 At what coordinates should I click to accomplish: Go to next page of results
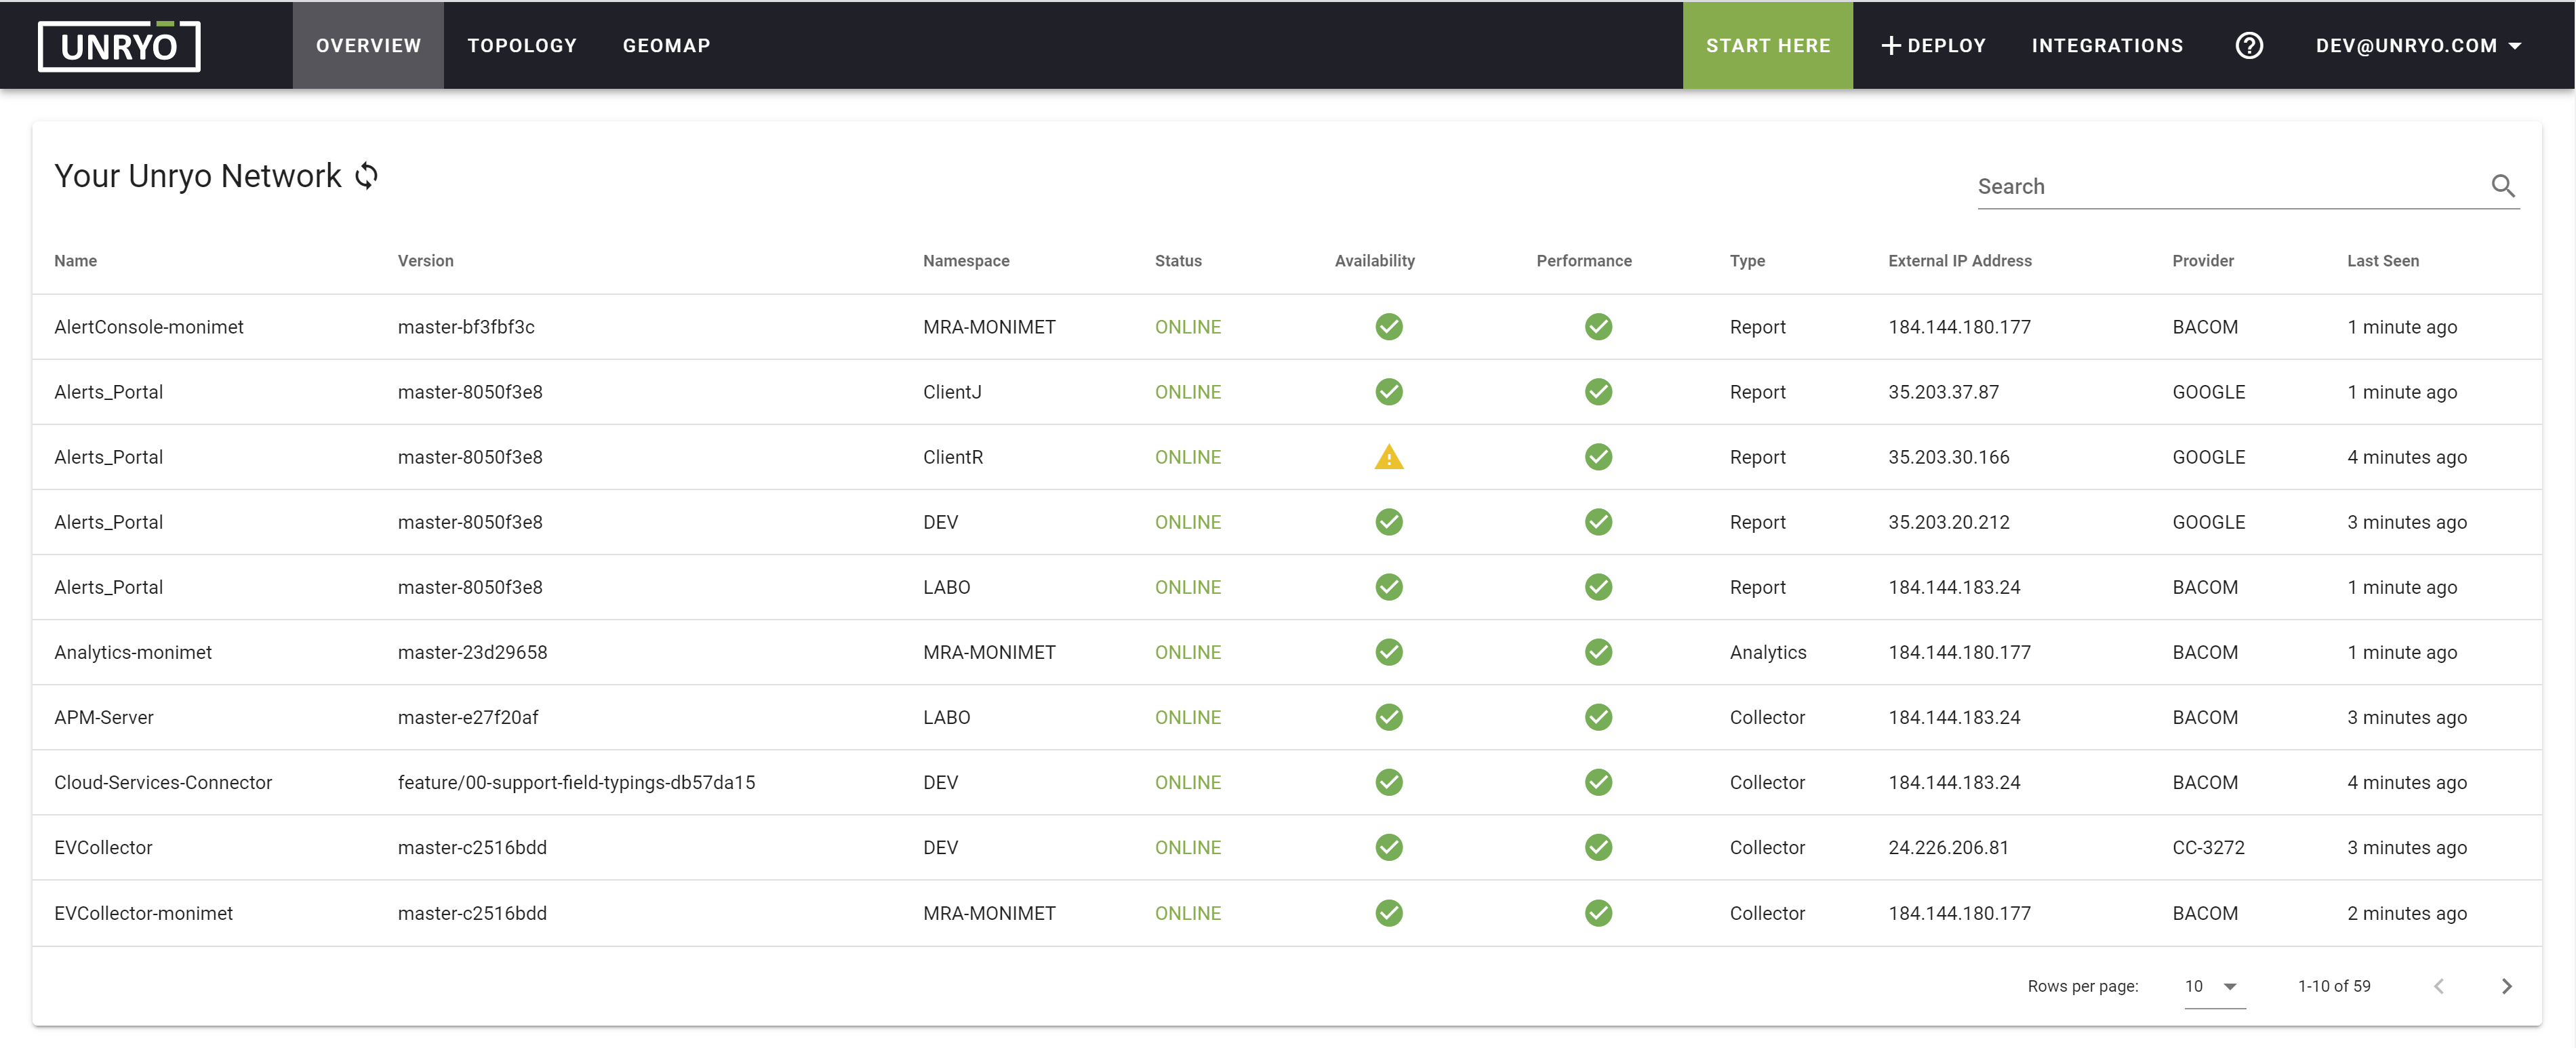click(x=2506, y=986)
